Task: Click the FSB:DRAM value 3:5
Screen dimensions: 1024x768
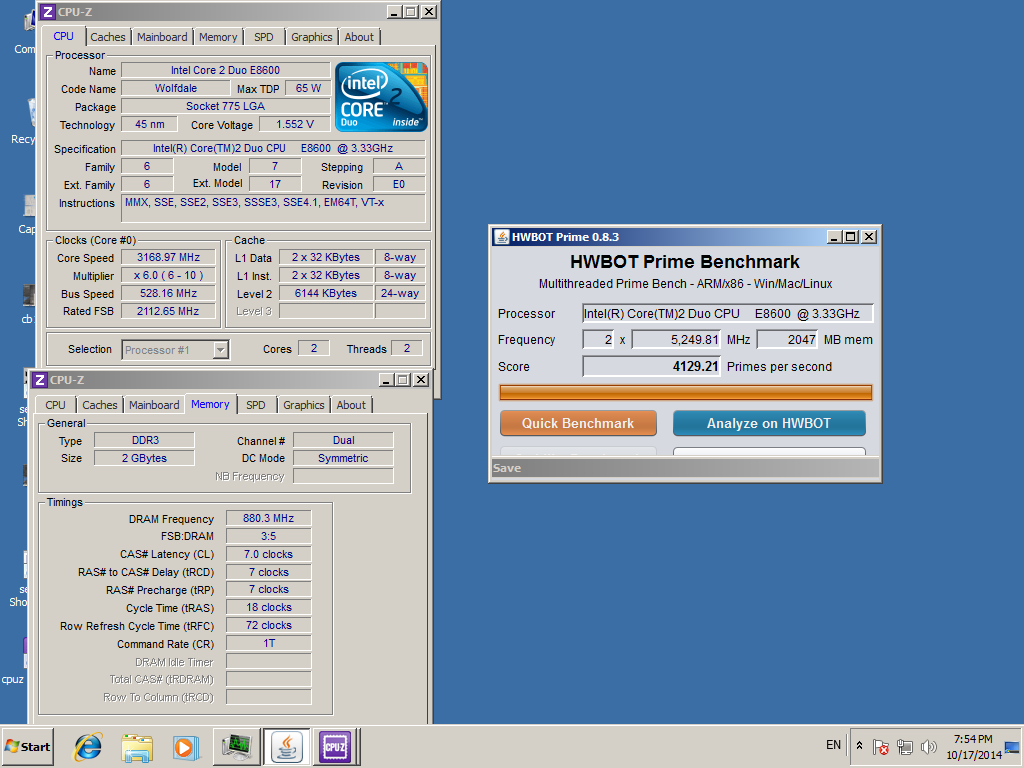Action: [268, 536]
